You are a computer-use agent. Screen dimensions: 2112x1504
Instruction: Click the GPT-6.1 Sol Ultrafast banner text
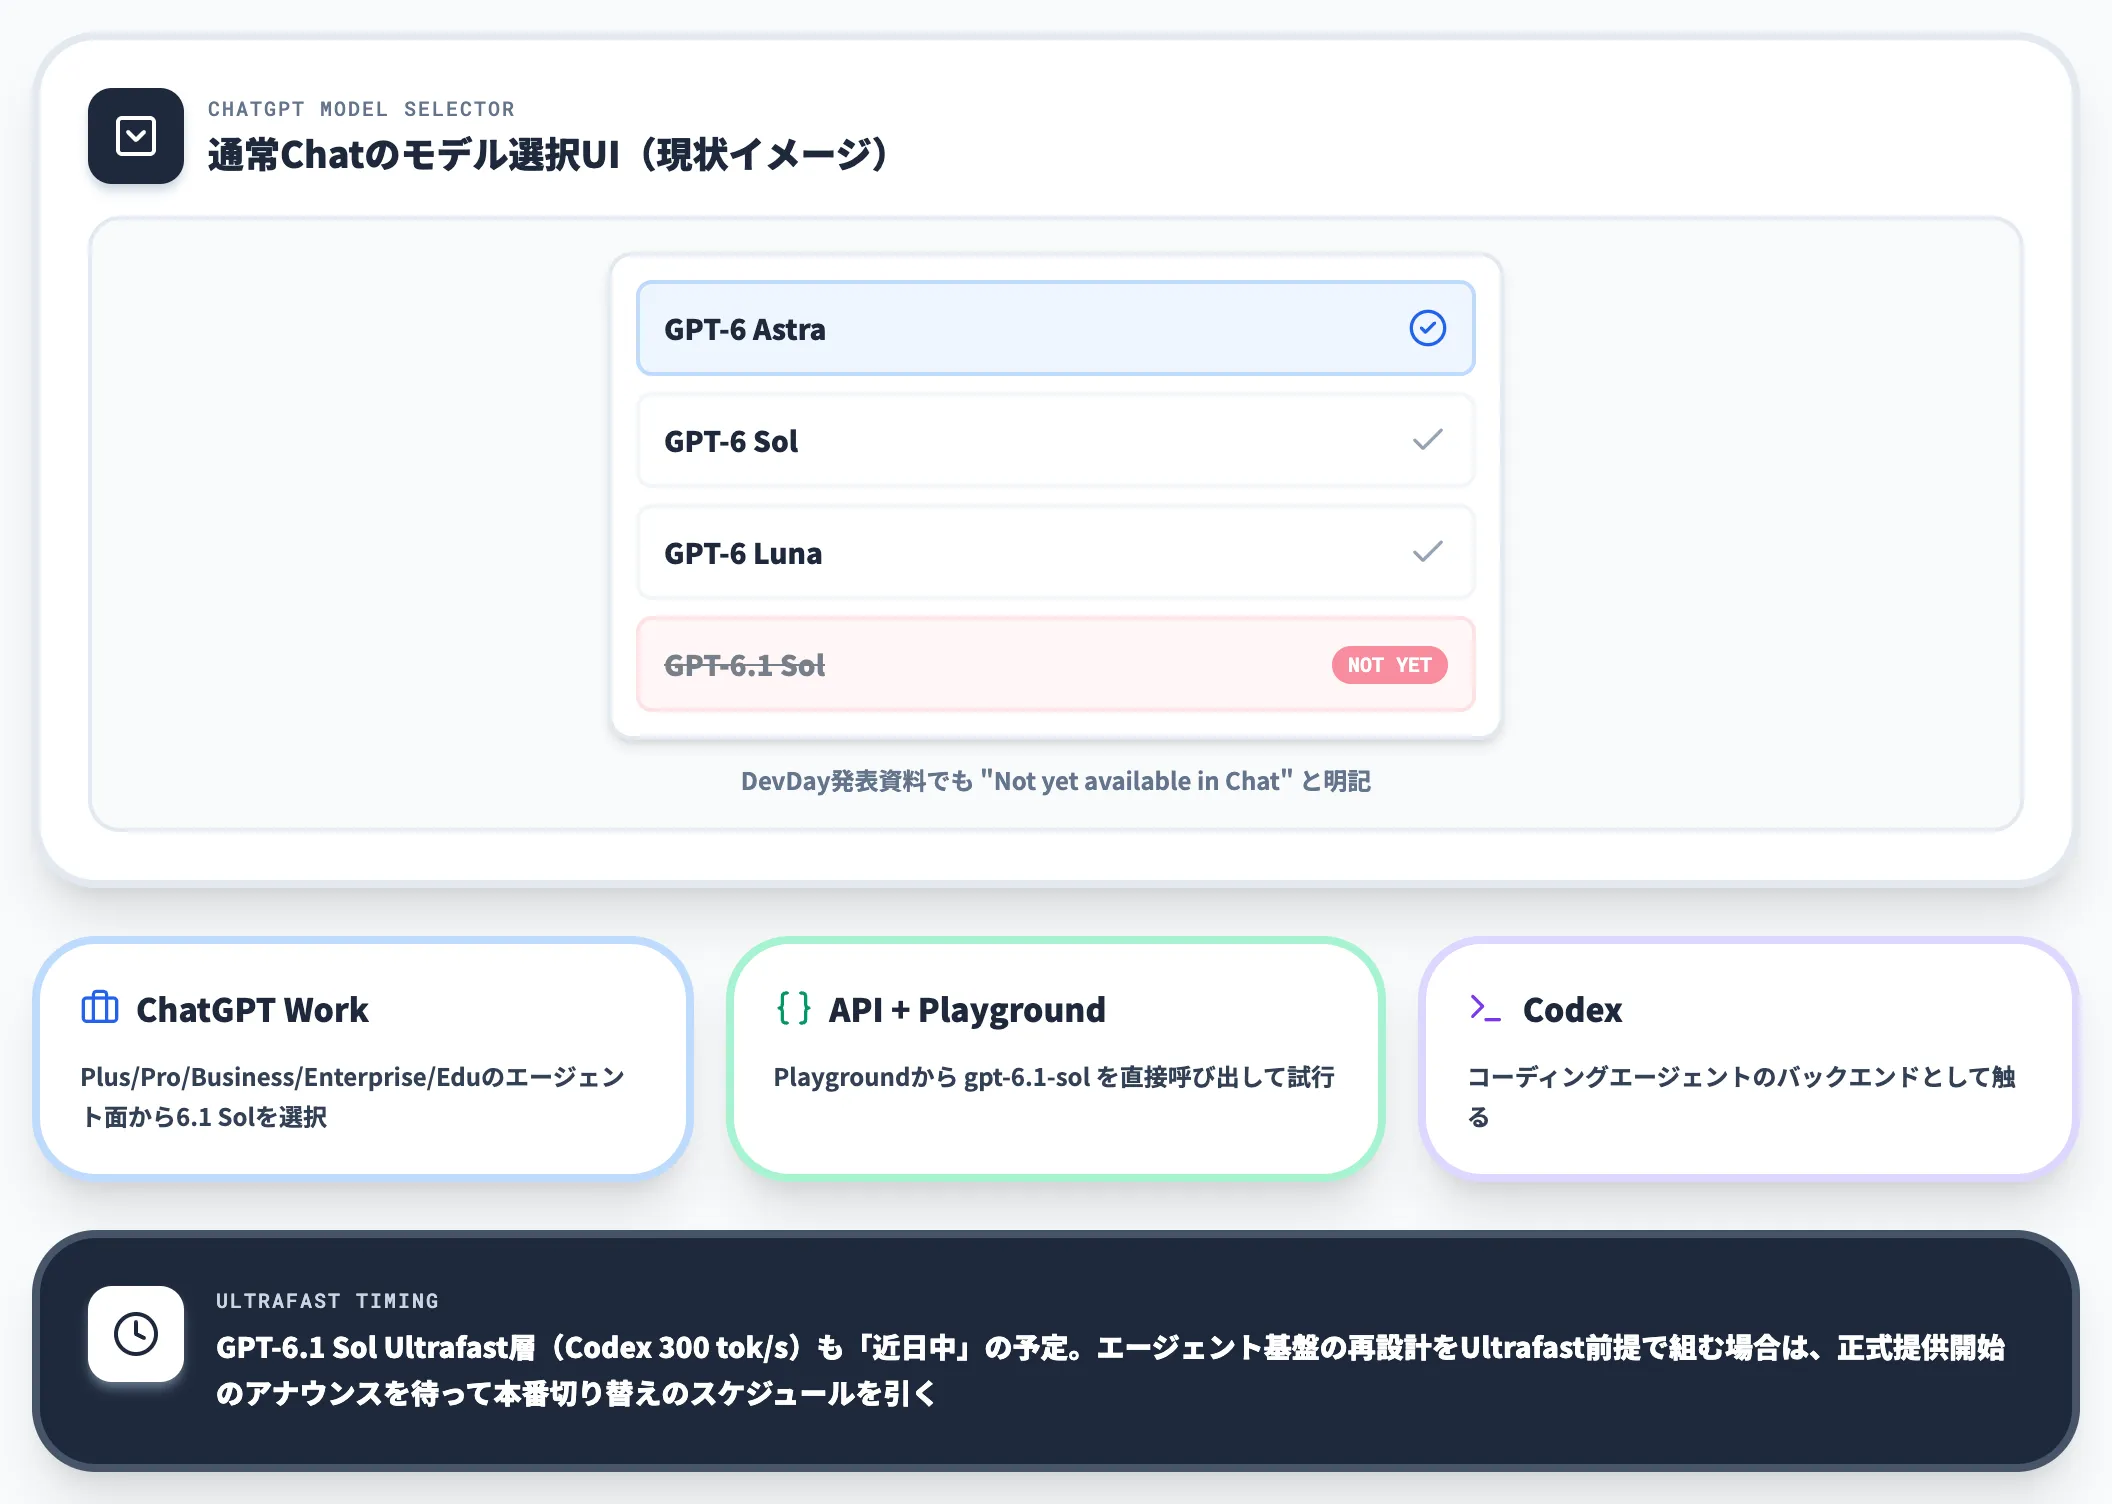click(x=1110, y=1370)
